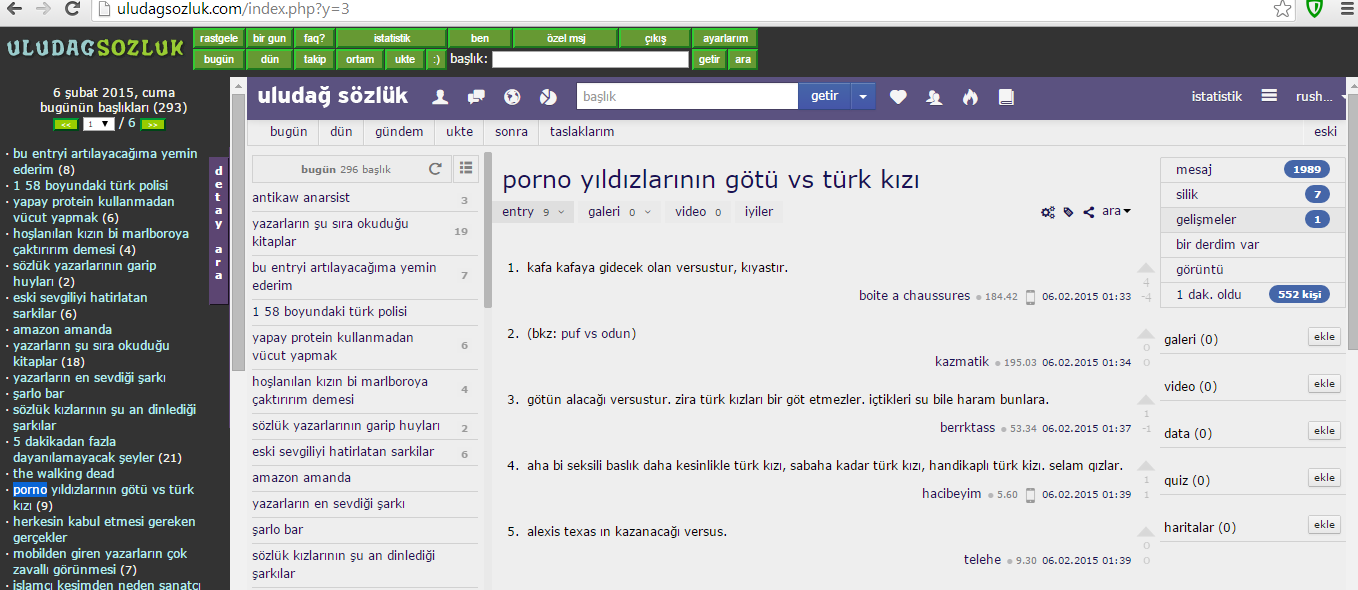Upvote the entry by kazmatik

1146,334
